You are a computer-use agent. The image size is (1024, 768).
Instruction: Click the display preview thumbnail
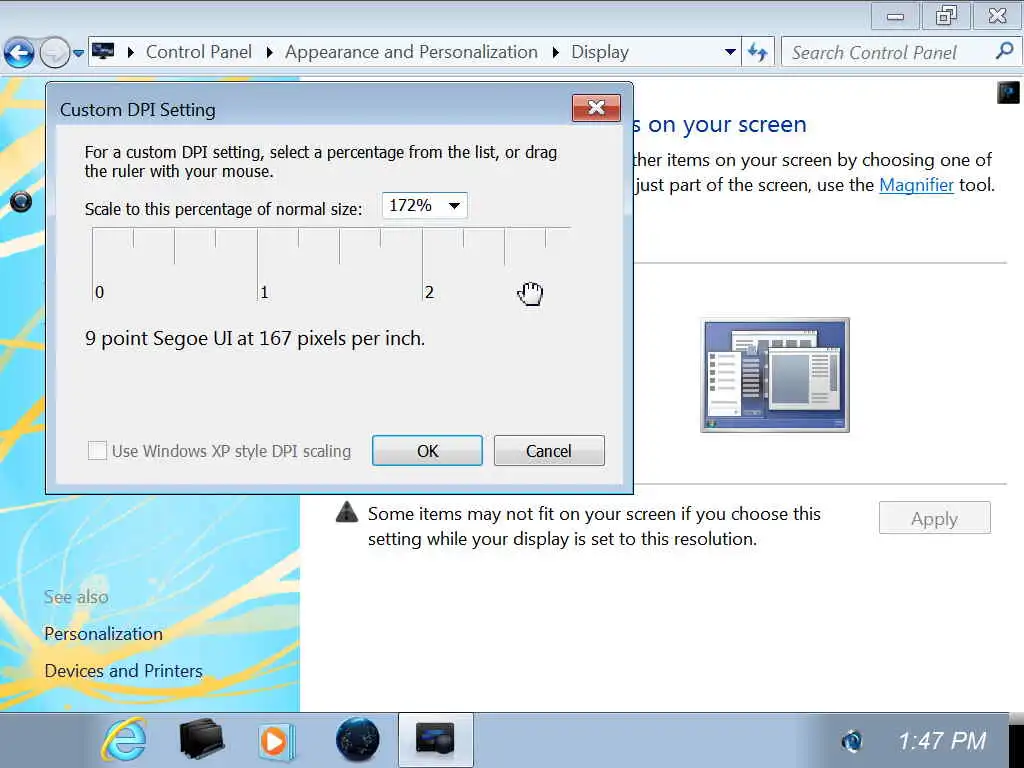(775, 375)
